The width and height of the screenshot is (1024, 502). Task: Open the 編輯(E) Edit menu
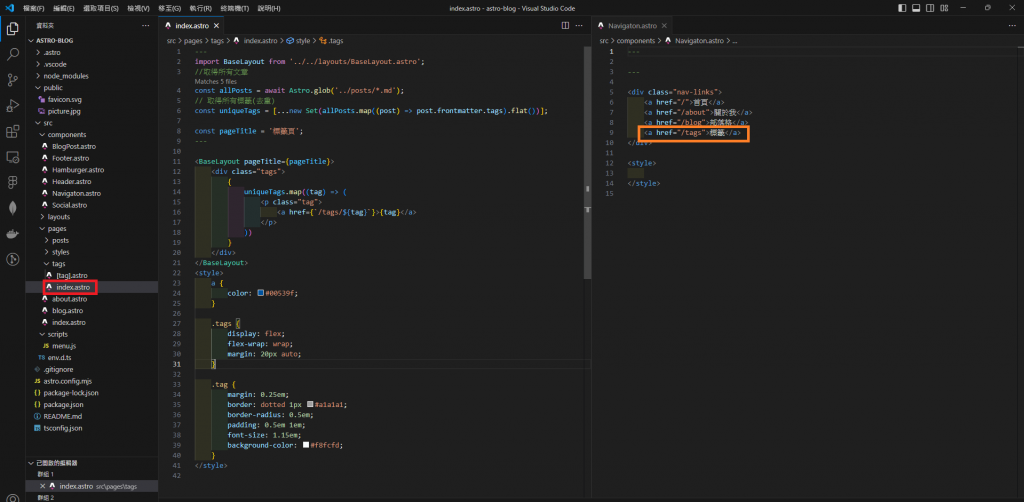(x=64, y=8)
